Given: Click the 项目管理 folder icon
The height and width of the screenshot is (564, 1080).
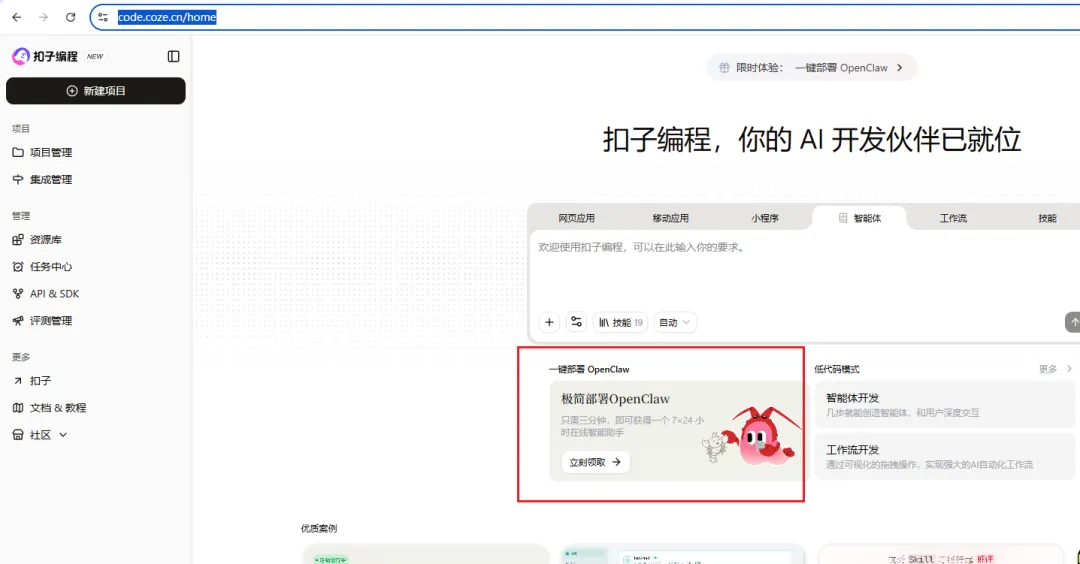Looking at the screenshot, I should tap(18, 152).
